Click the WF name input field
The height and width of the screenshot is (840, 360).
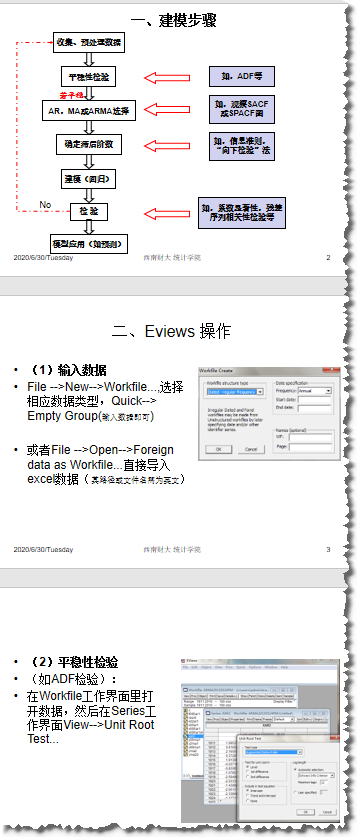point(310,438)
